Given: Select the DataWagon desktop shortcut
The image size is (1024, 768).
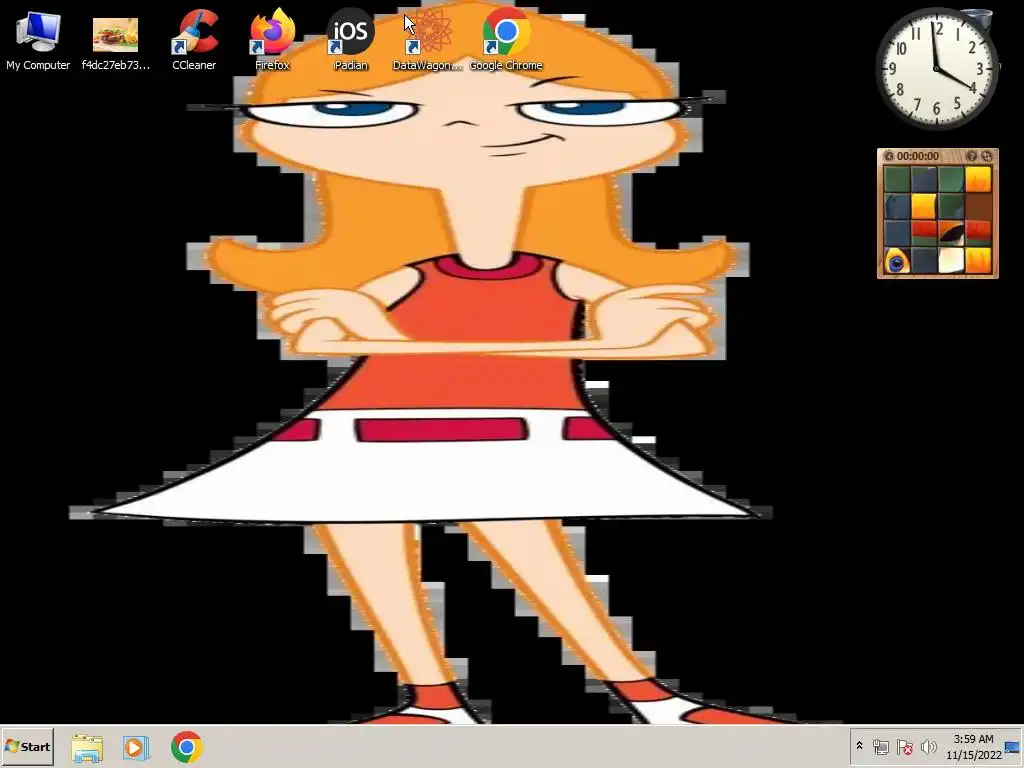Looking at the screenshot, I should 428,39.
